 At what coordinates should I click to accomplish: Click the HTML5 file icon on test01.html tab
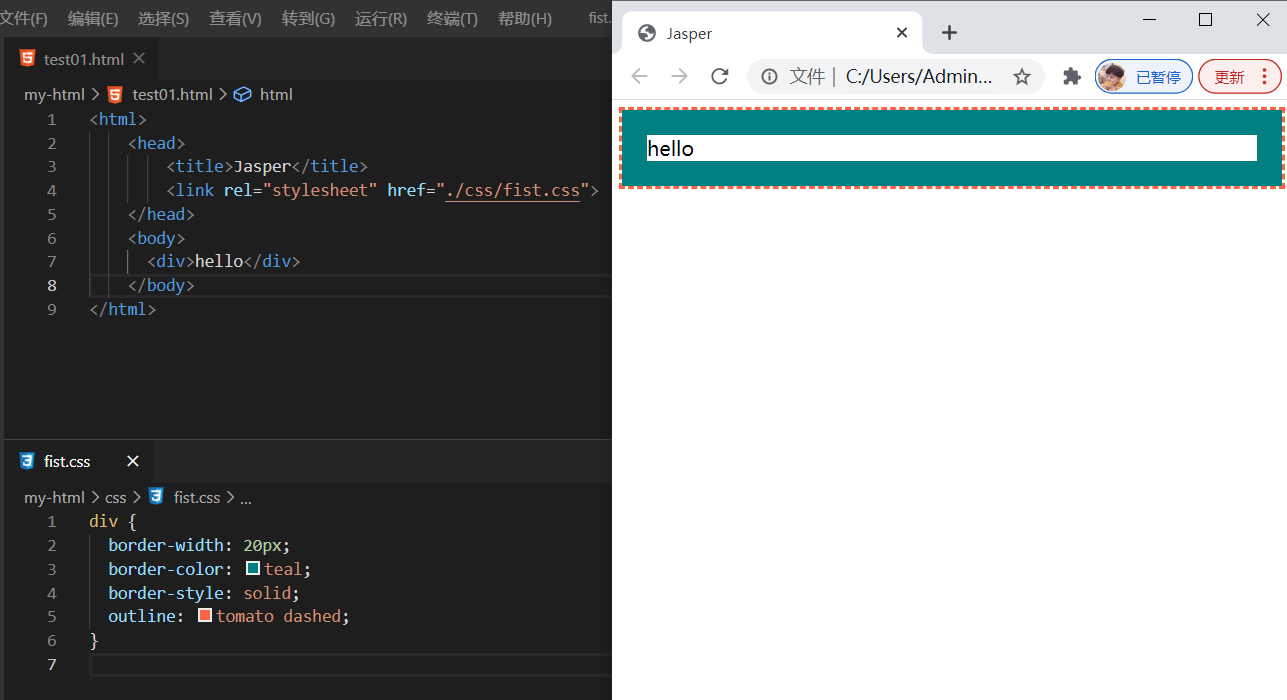27,59
